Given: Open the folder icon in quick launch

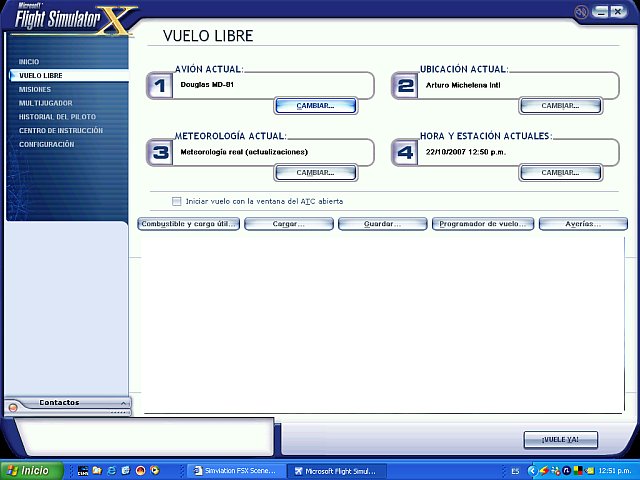Looking at the screenshot, I should (x=97, y=471).
